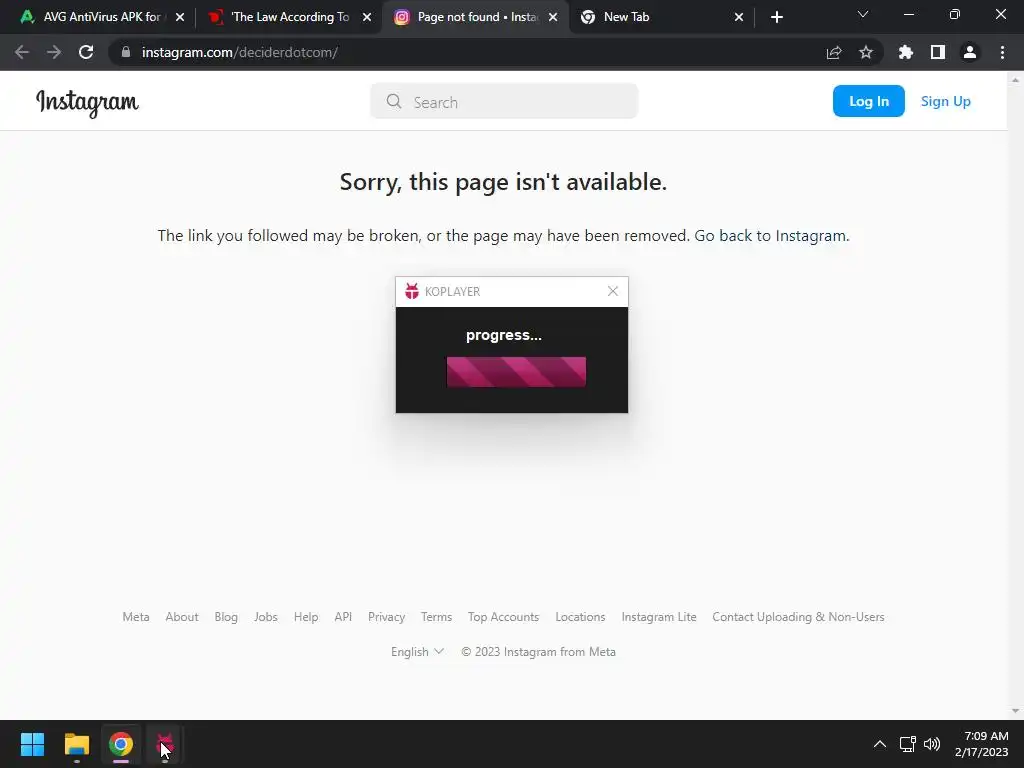This screenshot has width=1024, height=768.
Task: Expand the tab search chevron
Action: (x=863, y=15)
